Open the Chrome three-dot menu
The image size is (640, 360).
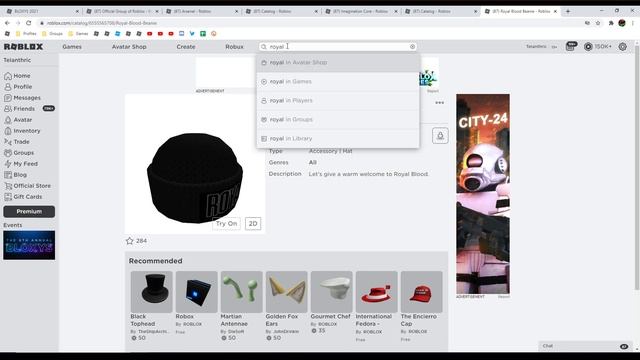(x=633, y=23)
